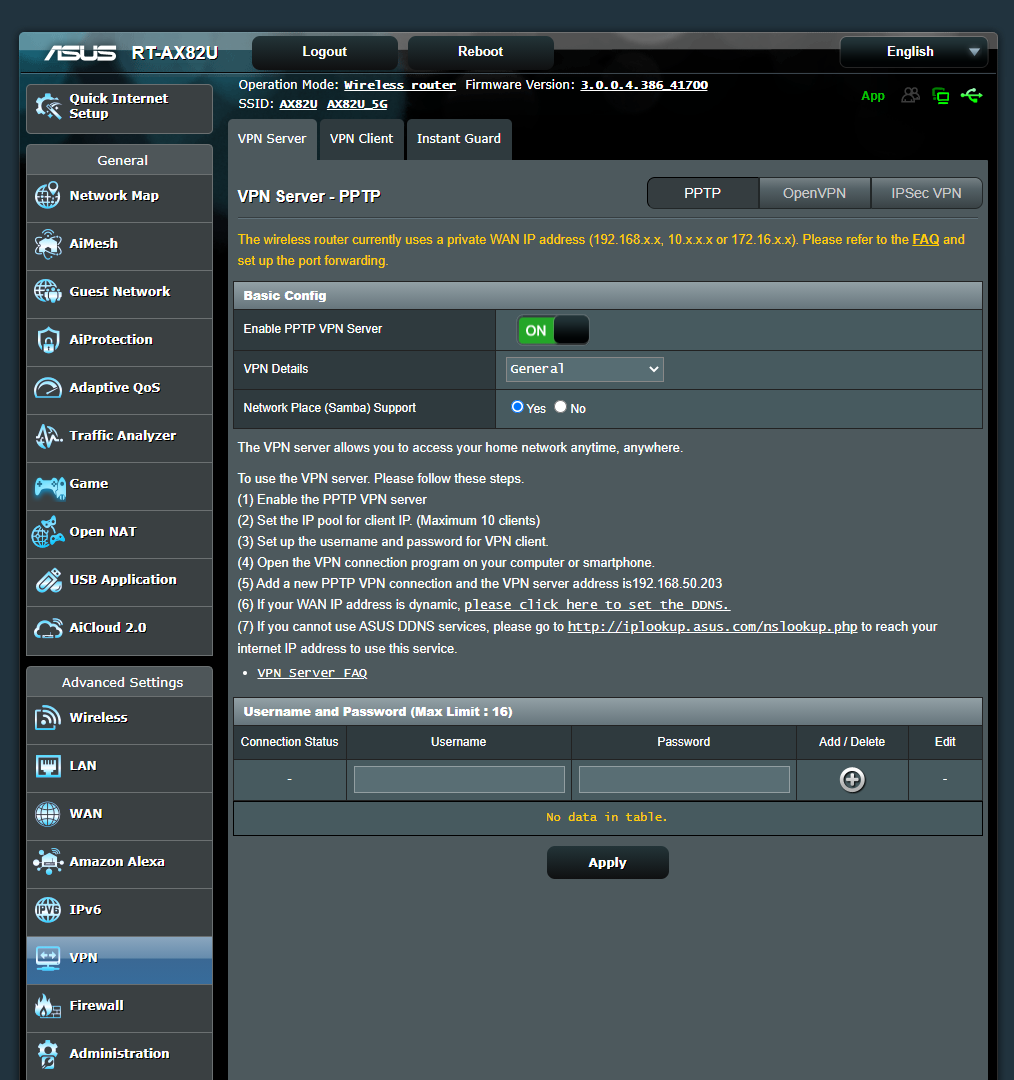1014x1080 pixels.
Task: Open the English language dropdown
Action: pos(913,52)
